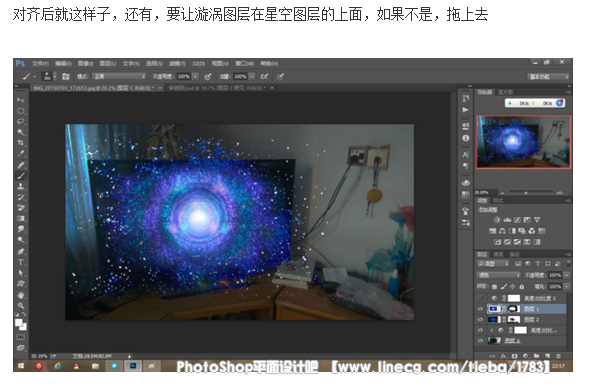Viewport: 600px width, 384px height.
Task: Click the navigator preview thumbnail
Action: pyautogui.click(x=523, y=142)
